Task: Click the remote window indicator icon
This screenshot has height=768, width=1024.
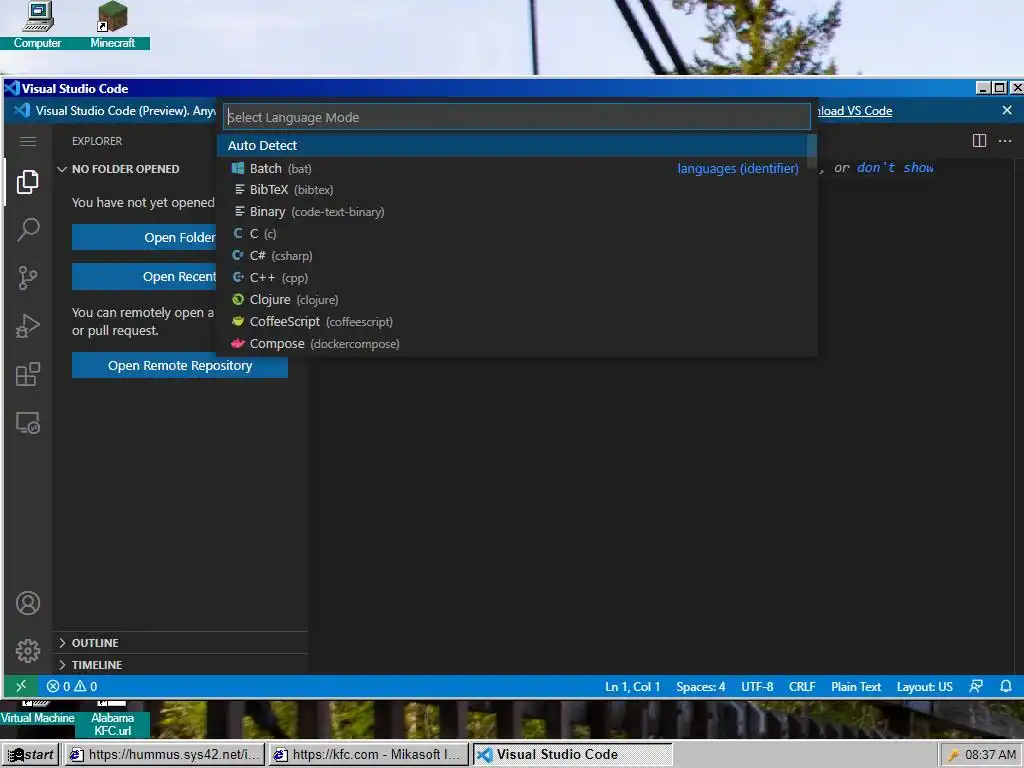Action: [21, 686]
